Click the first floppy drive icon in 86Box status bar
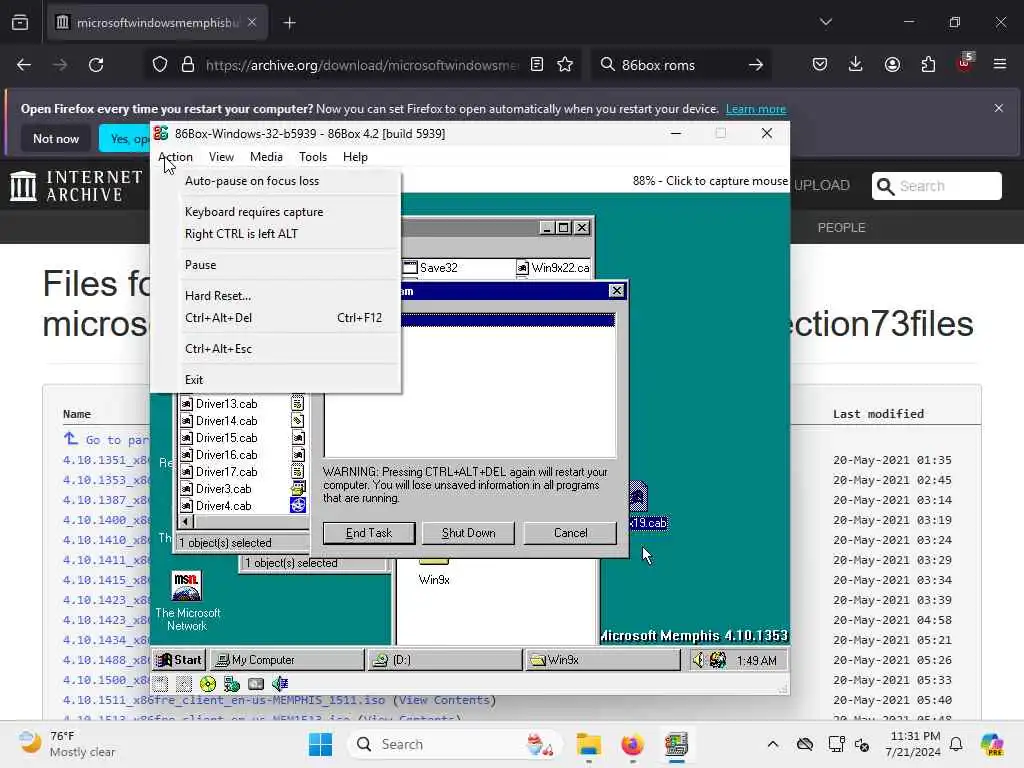1024x768 pixels. [161, 684]
